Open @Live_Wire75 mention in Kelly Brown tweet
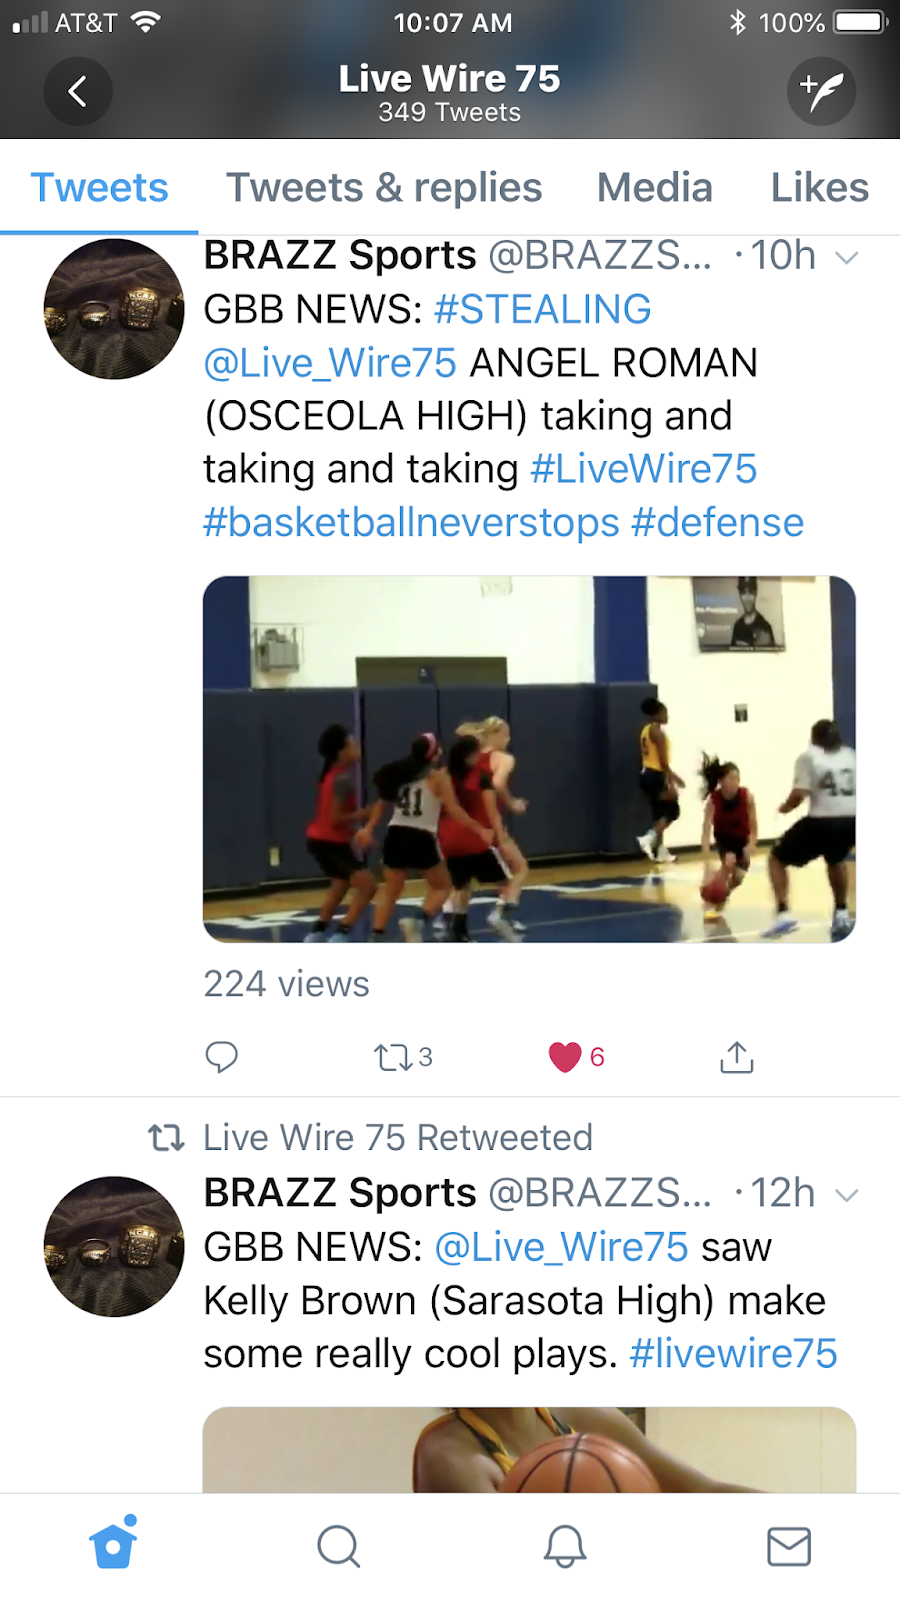The image size is (900, 1600). (562, 1248)
